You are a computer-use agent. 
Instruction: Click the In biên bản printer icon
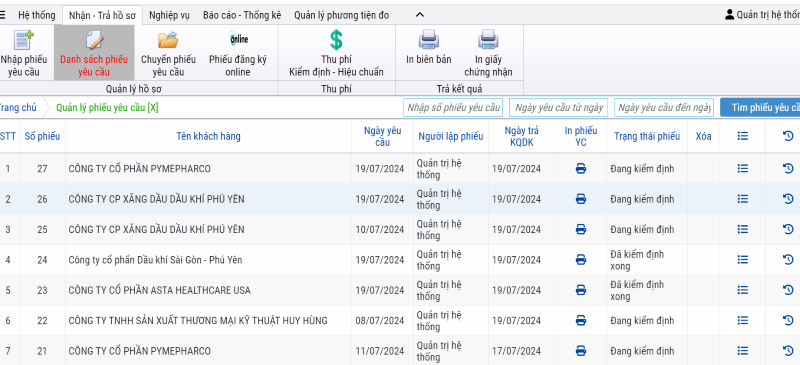(429, 40)
